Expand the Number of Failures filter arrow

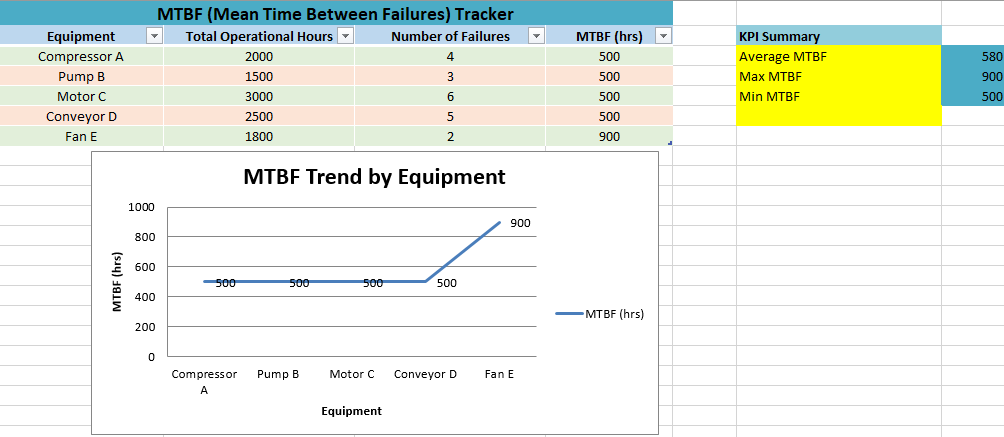pos(535,36)
